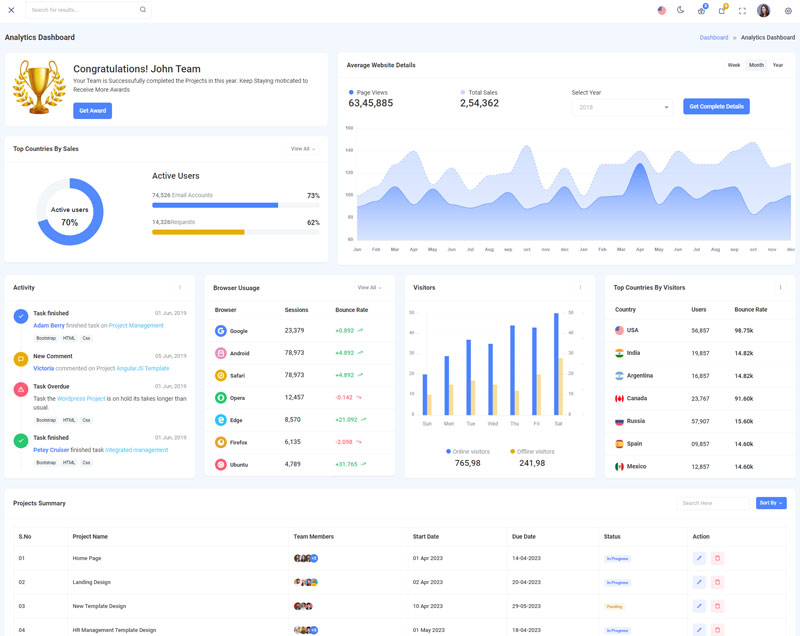Open the Activity panel three-dot menu

[180, 287]
